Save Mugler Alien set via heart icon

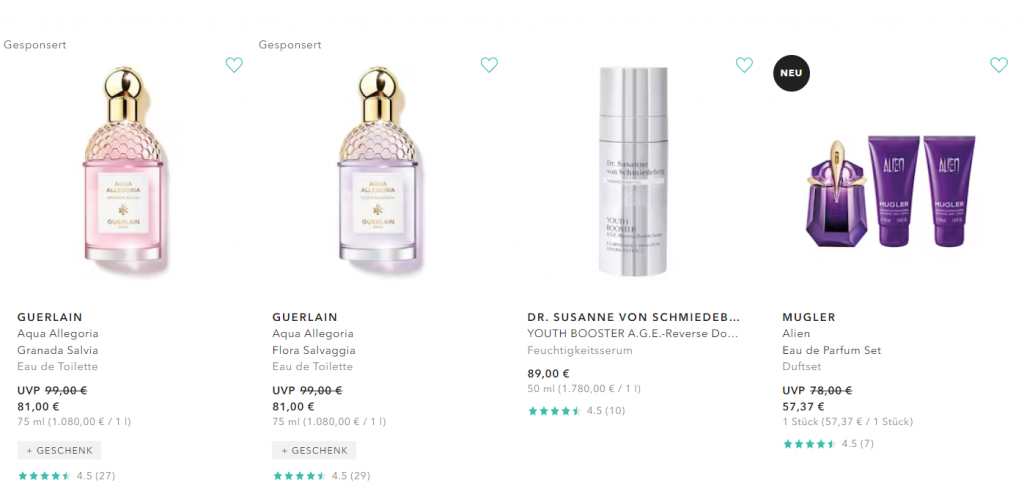[999, 65]
